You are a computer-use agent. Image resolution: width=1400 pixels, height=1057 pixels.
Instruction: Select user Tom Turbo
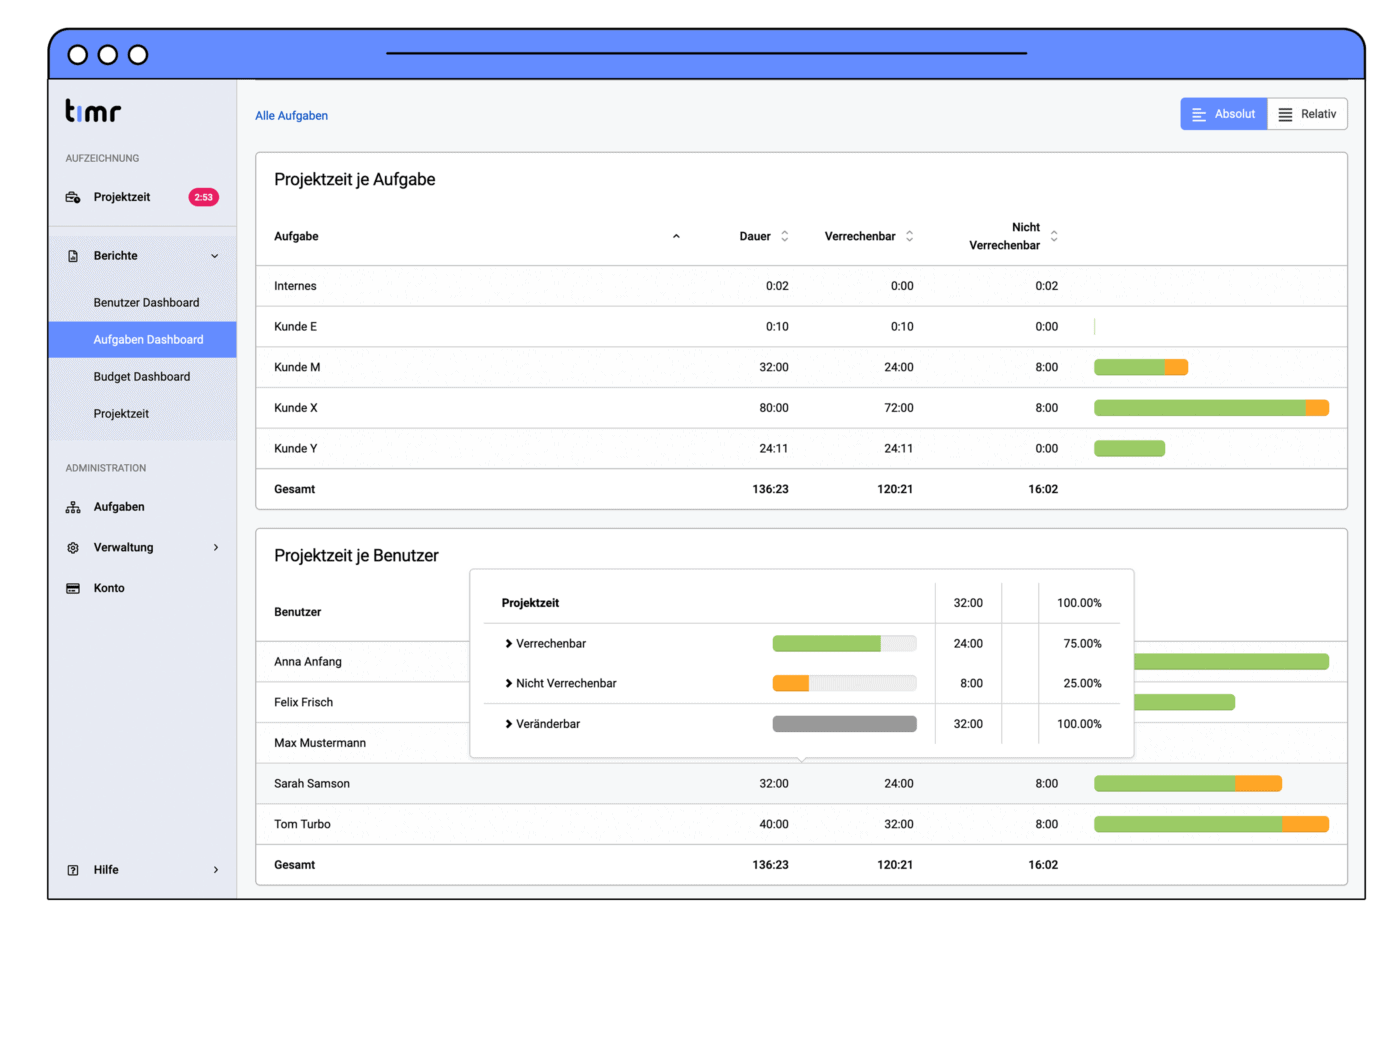point(302,825)
